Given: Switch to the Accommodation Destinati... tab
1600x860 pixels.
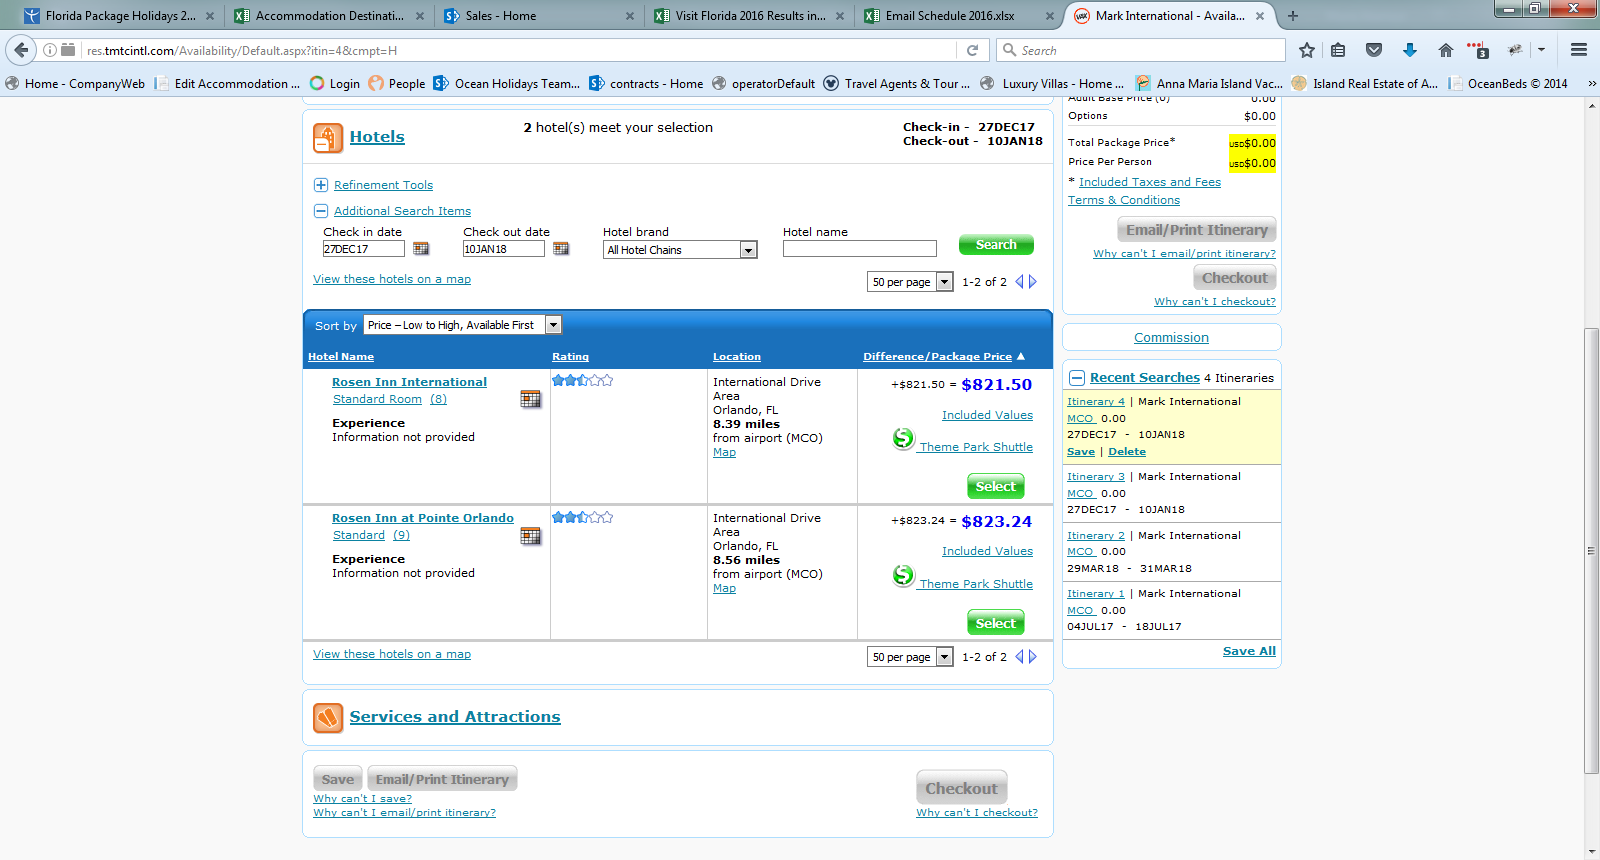Looking at the screenshot, I should [x=329, y=16].
